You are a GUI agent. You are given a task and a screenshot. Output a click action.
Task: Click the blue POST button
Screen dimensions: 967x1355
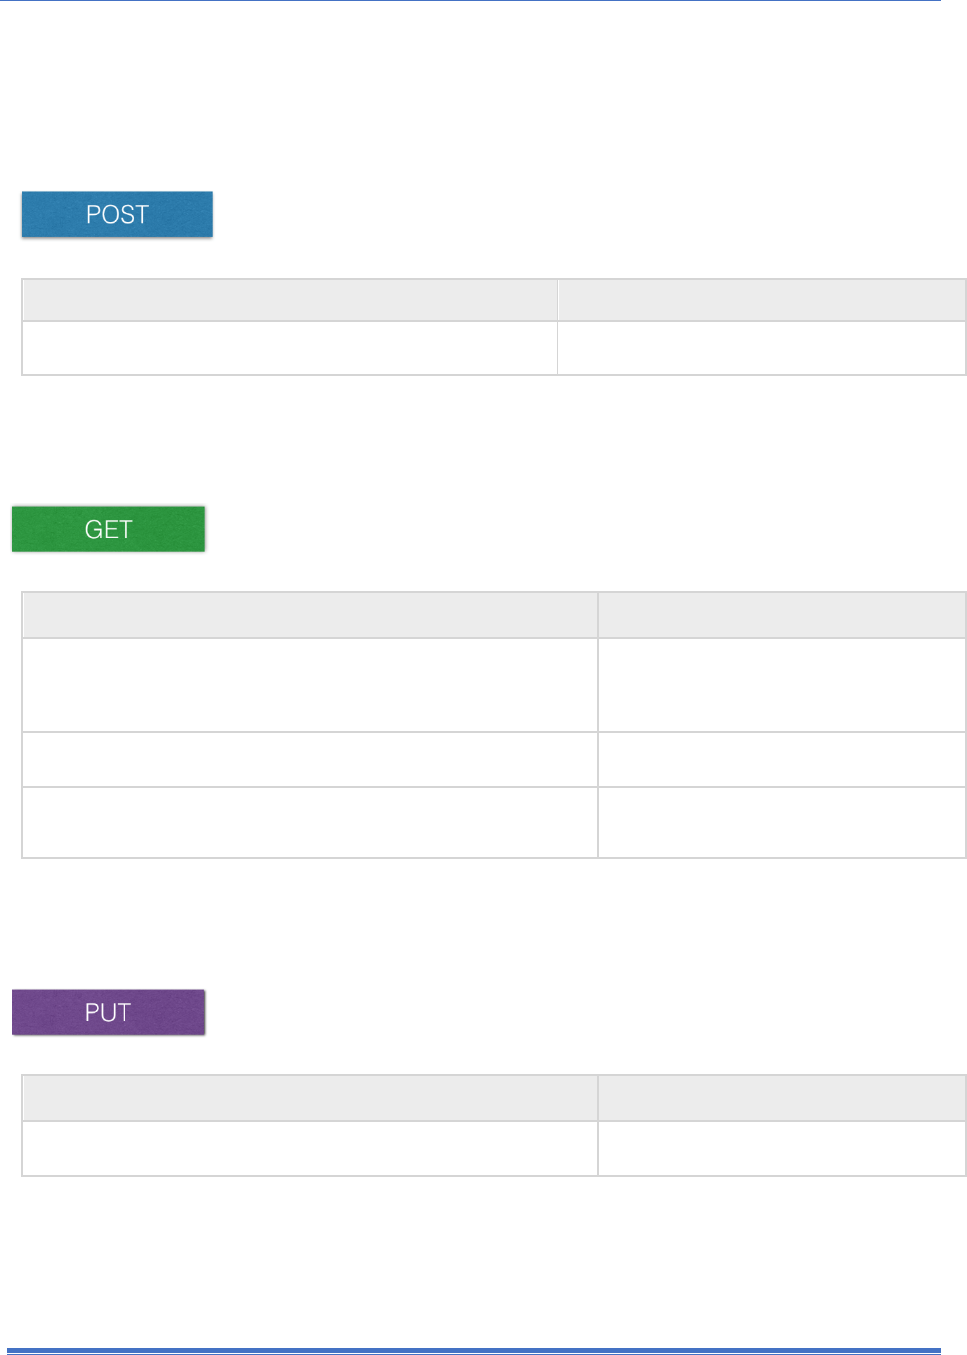117,214
